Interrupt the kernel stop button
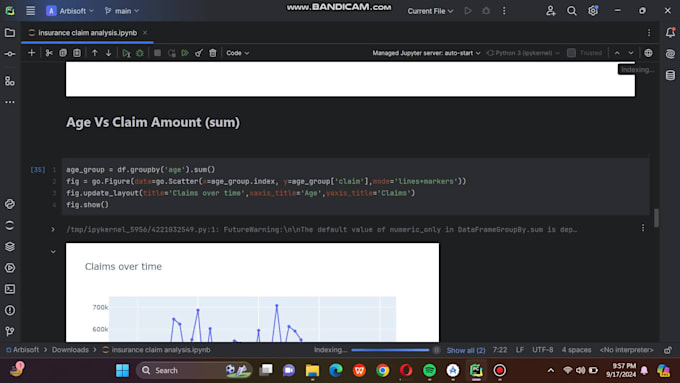Screen dimensions: 680x383 pos(157,53)
